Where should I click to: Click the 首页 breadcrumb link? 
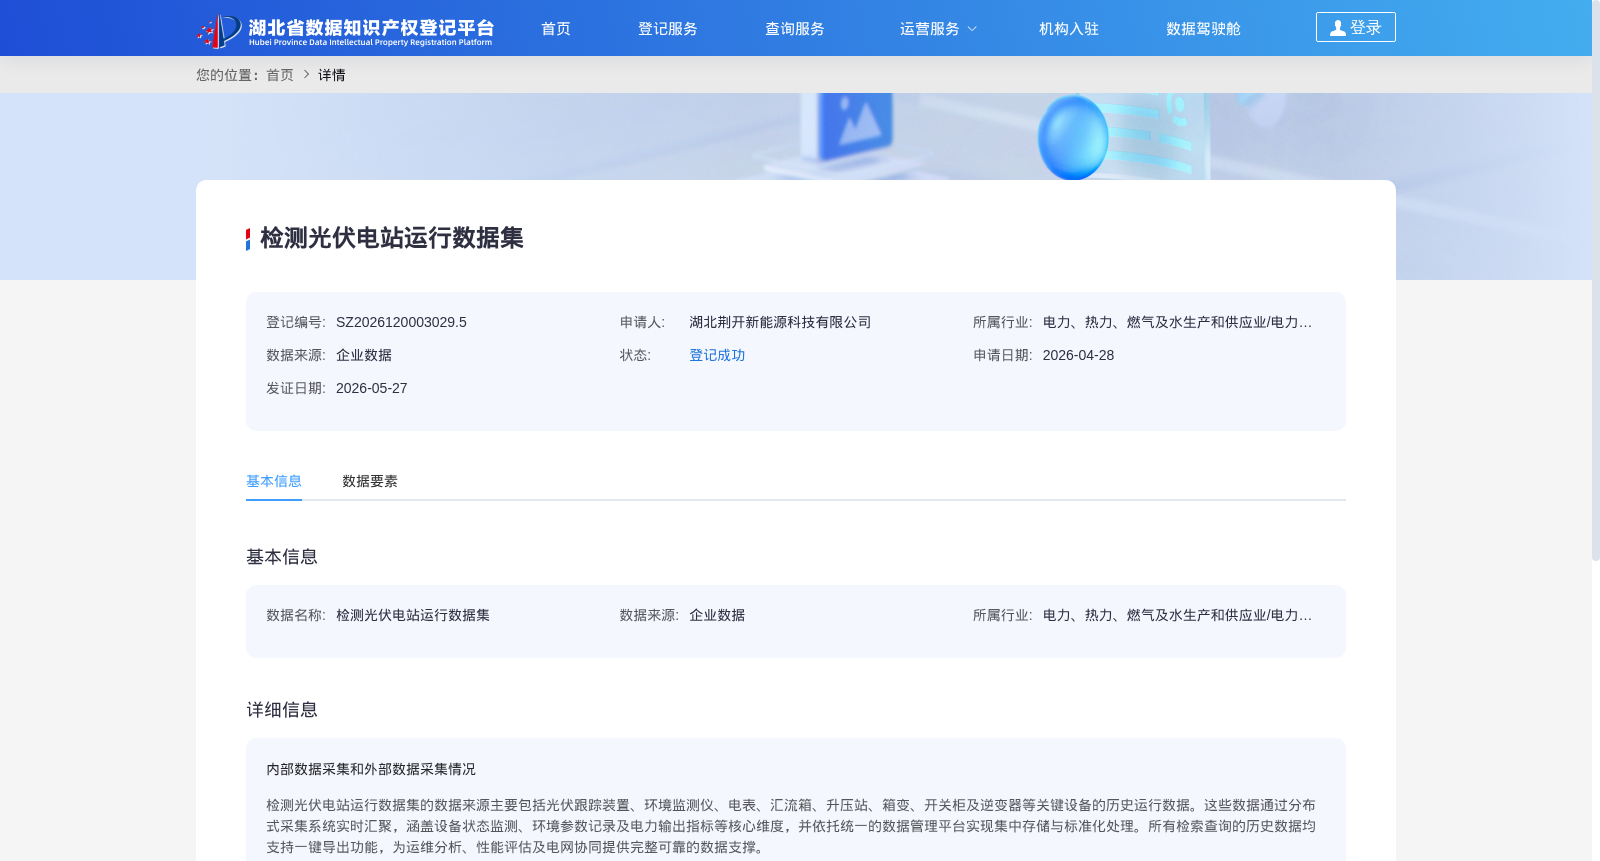click(x=280, y=75)
